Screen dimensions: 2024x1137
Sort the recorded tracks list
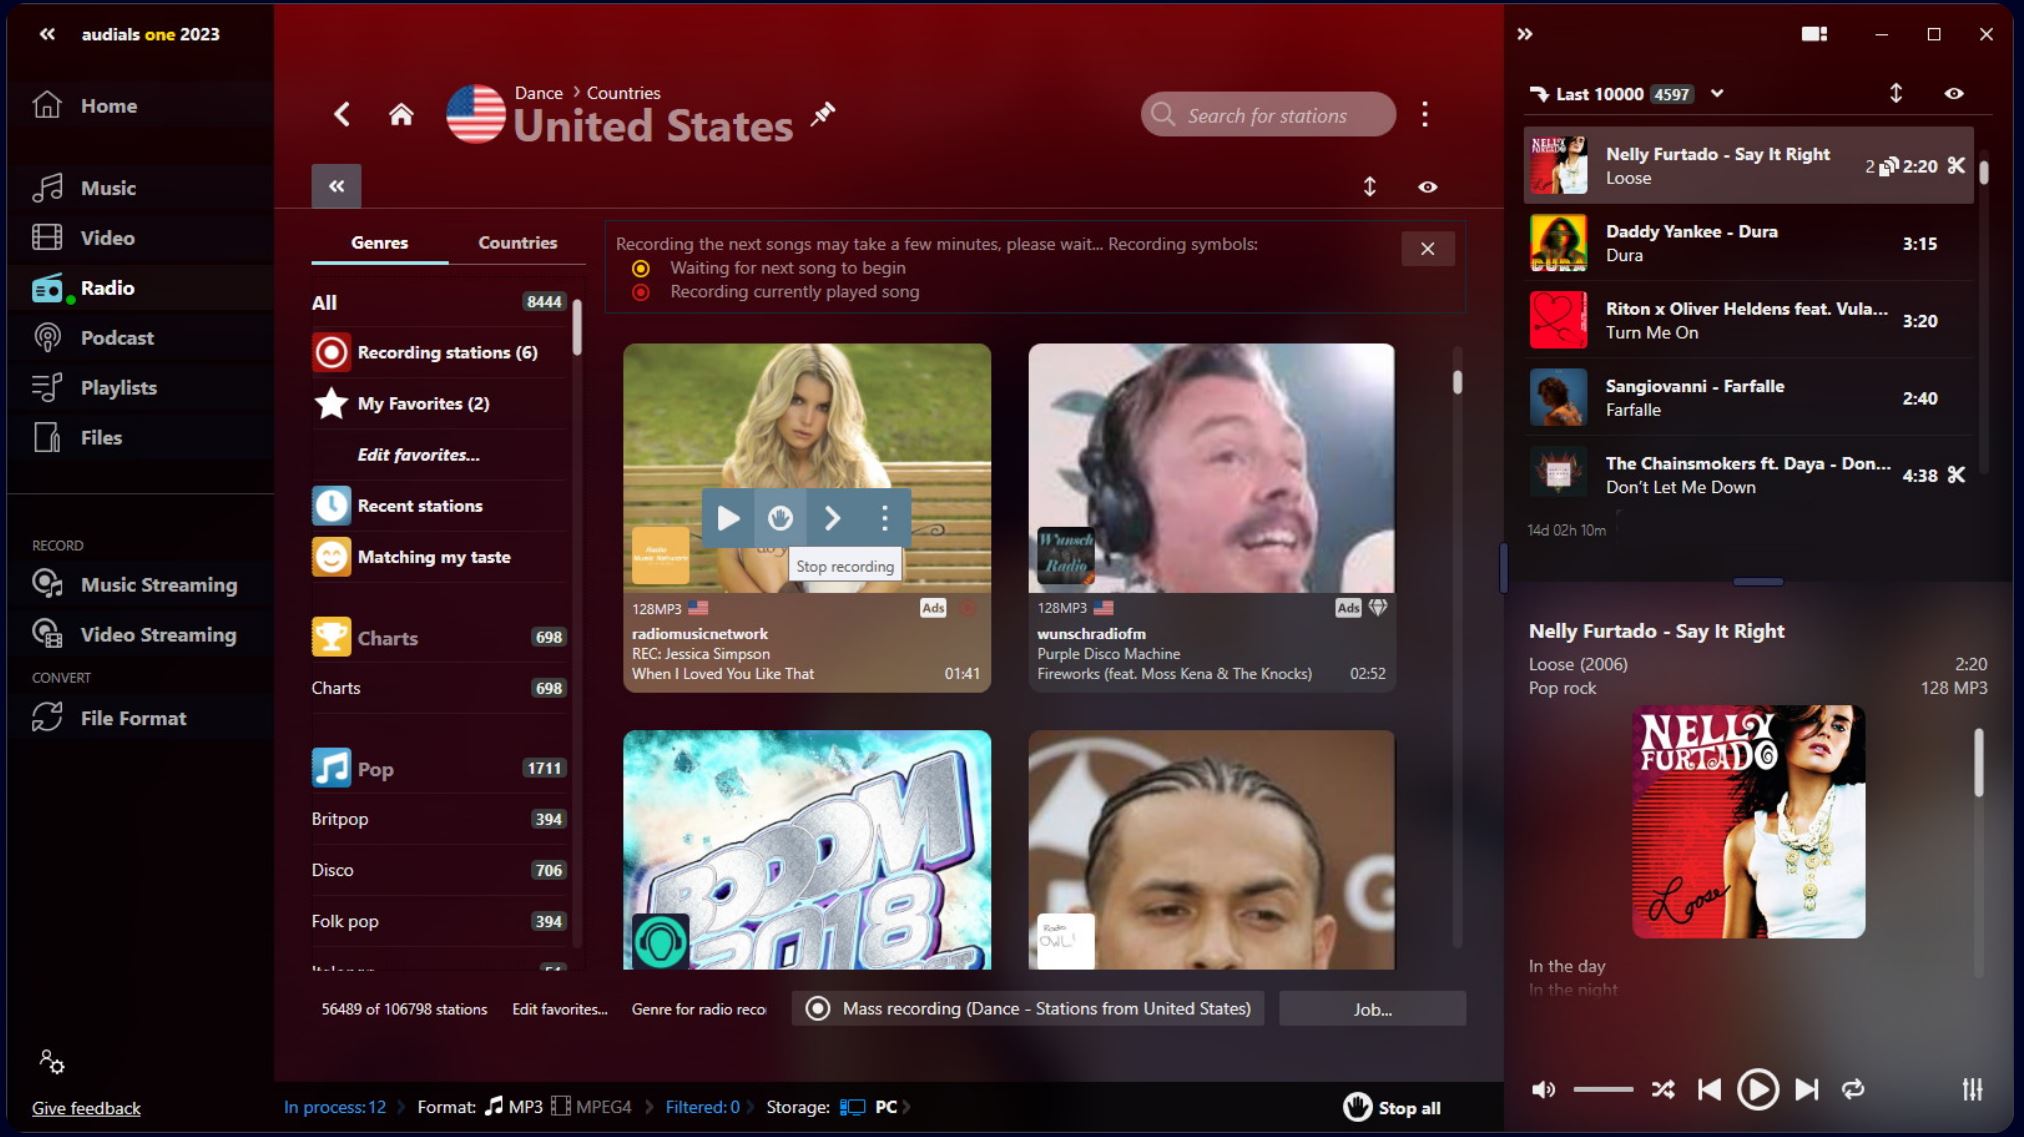coord(1895,93)
